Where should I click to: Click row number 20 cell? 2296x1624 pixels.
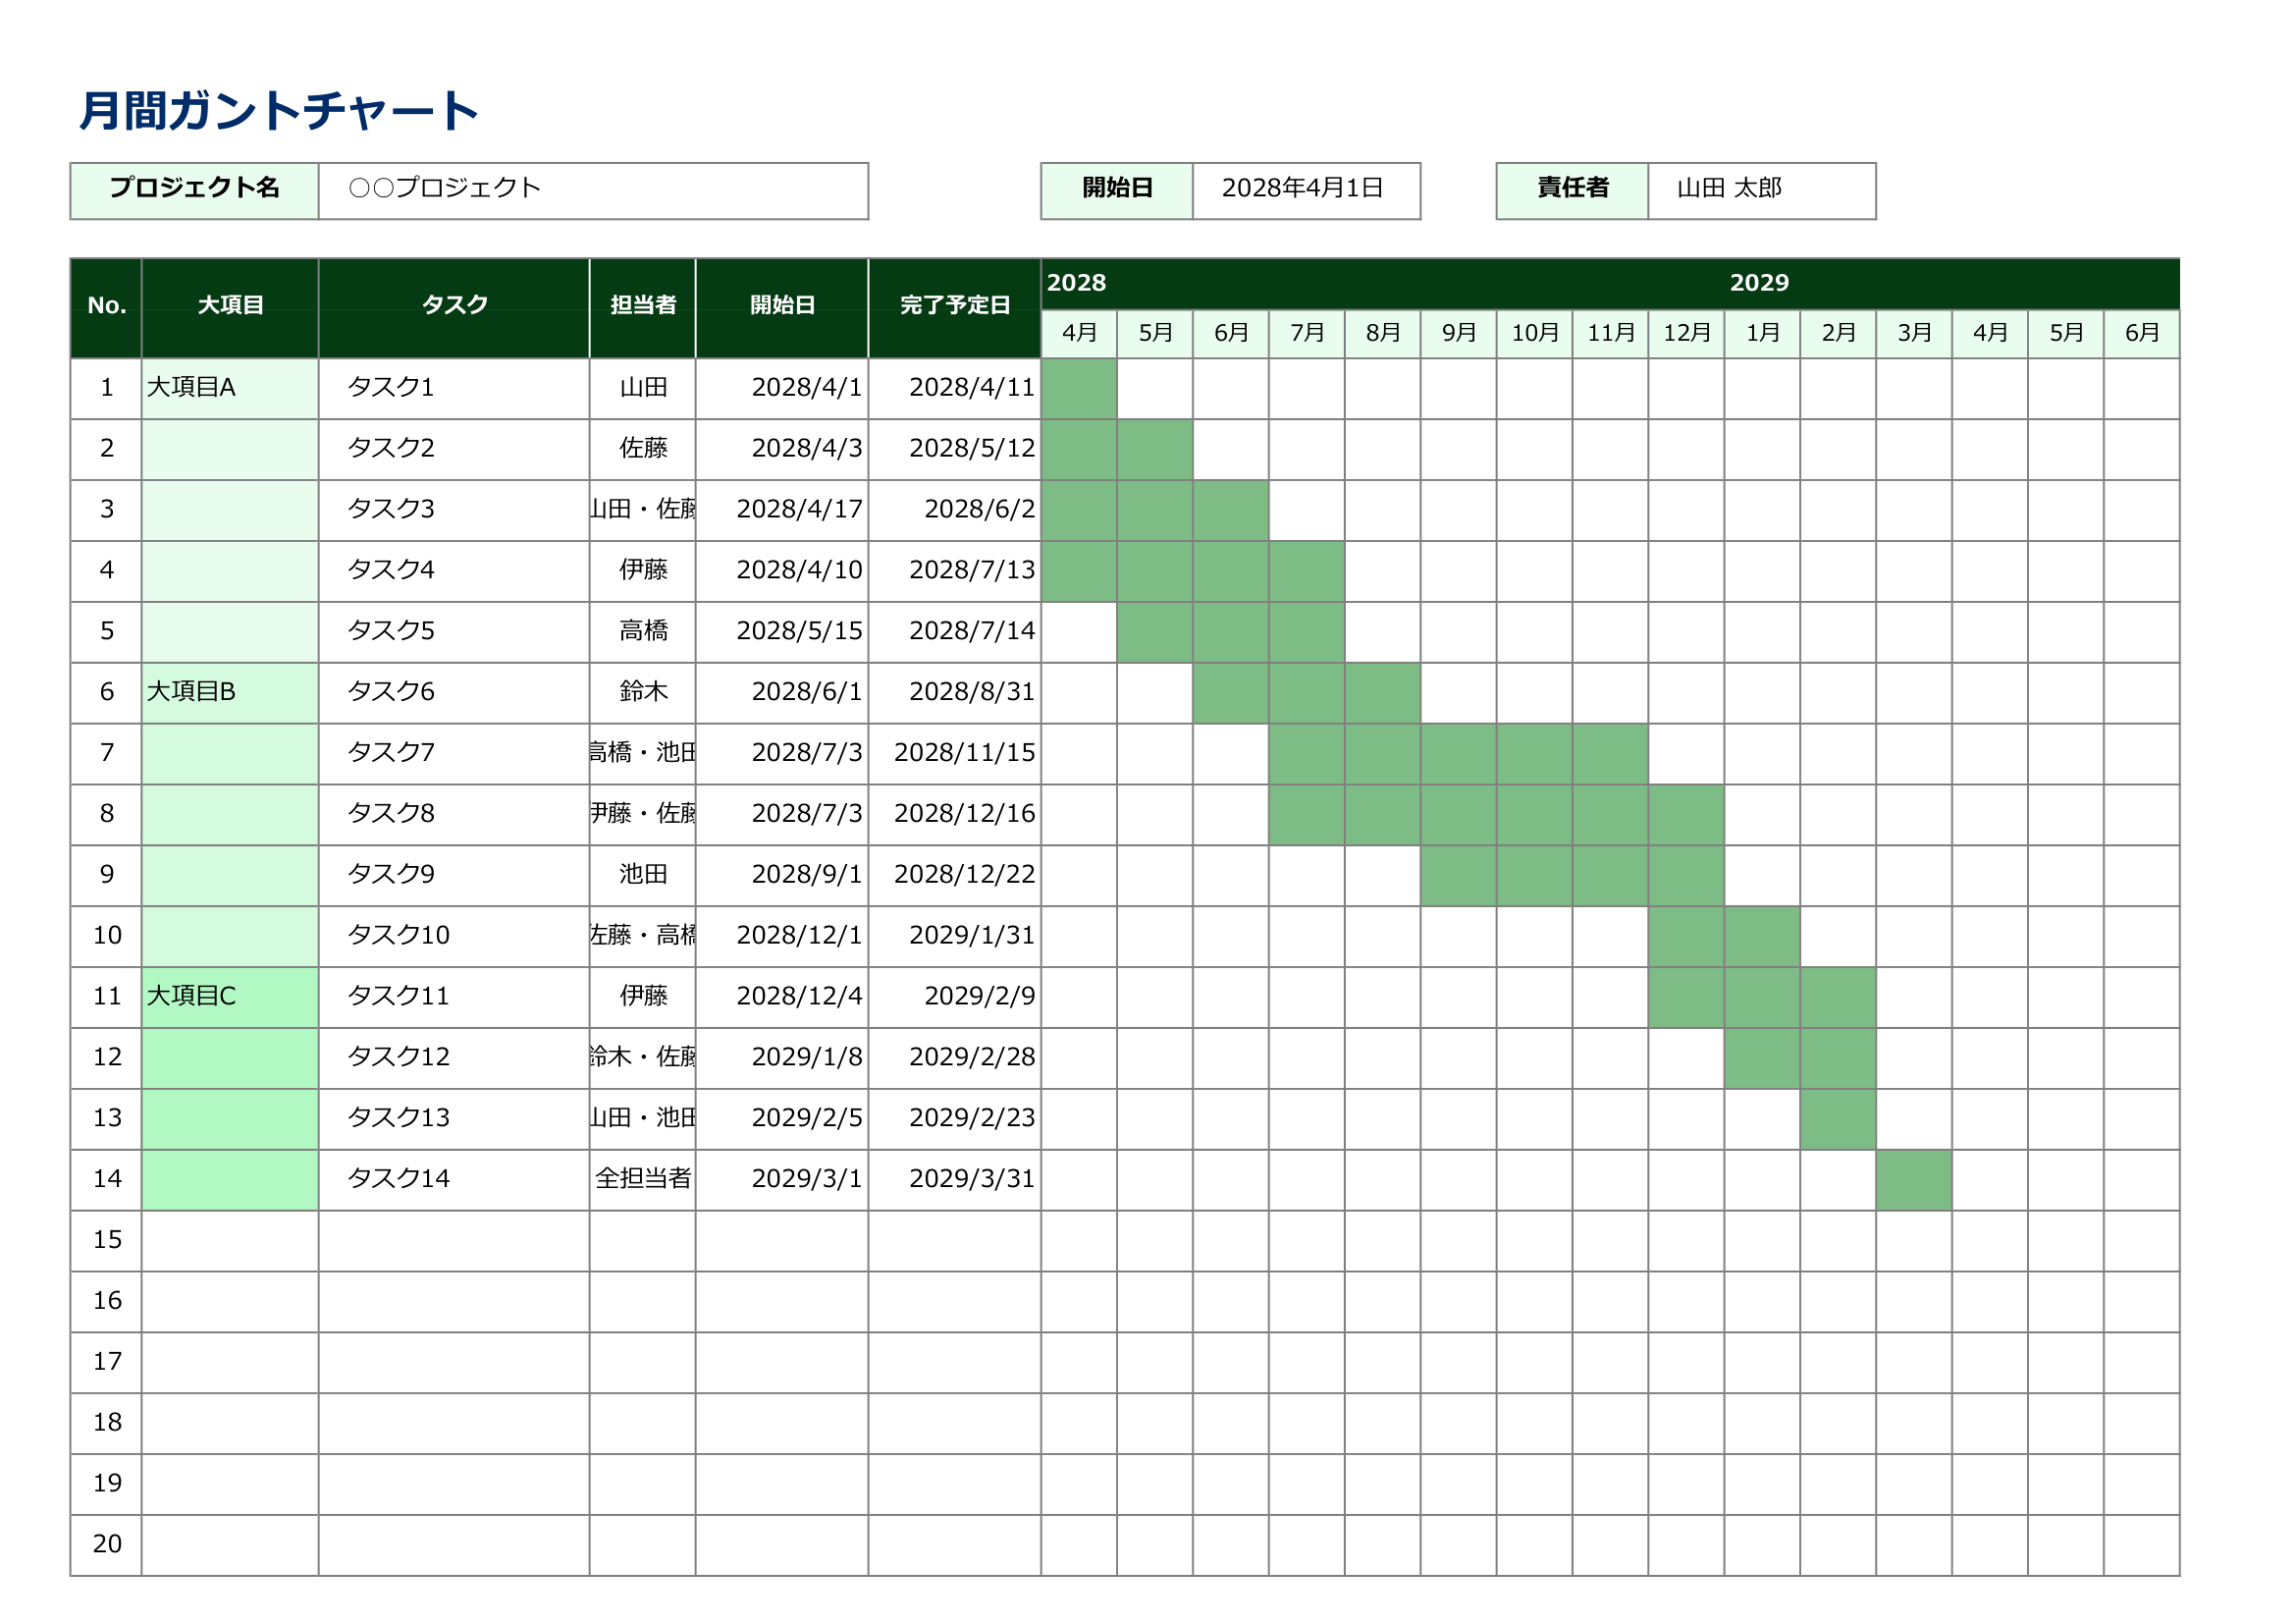(107, 1544)
